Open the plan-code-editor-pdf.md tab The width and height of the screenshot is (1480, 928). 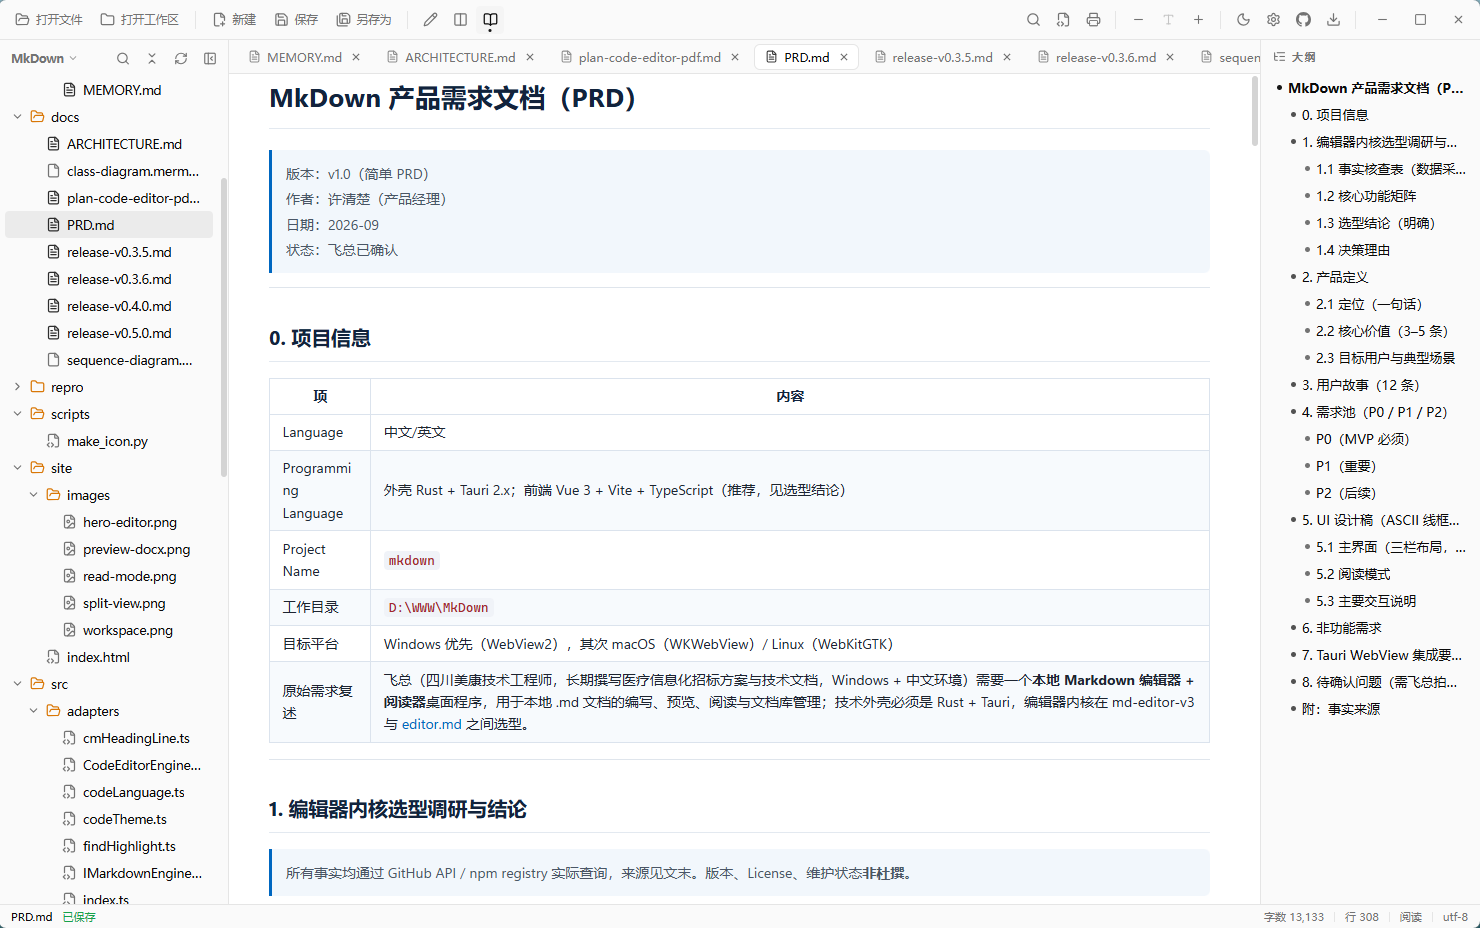coord(649,57)
